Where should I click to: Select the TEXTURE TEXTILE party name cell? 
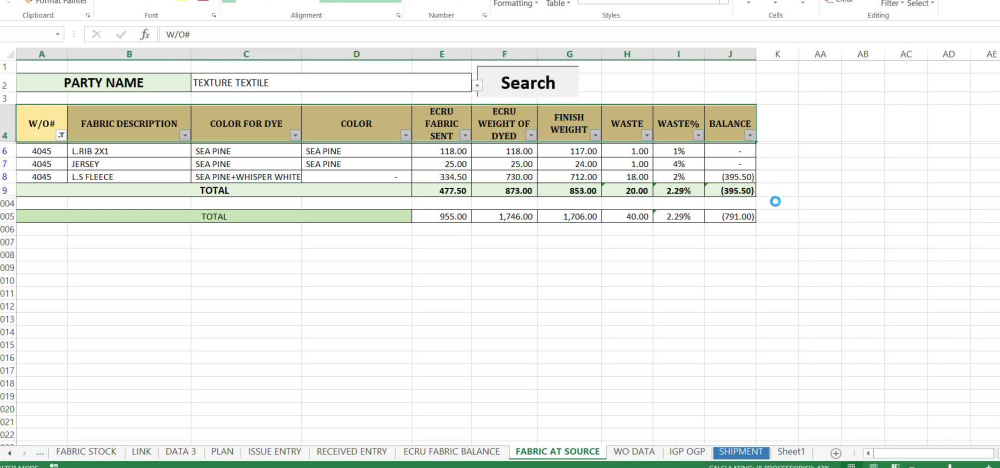click(x=331, y=82)
